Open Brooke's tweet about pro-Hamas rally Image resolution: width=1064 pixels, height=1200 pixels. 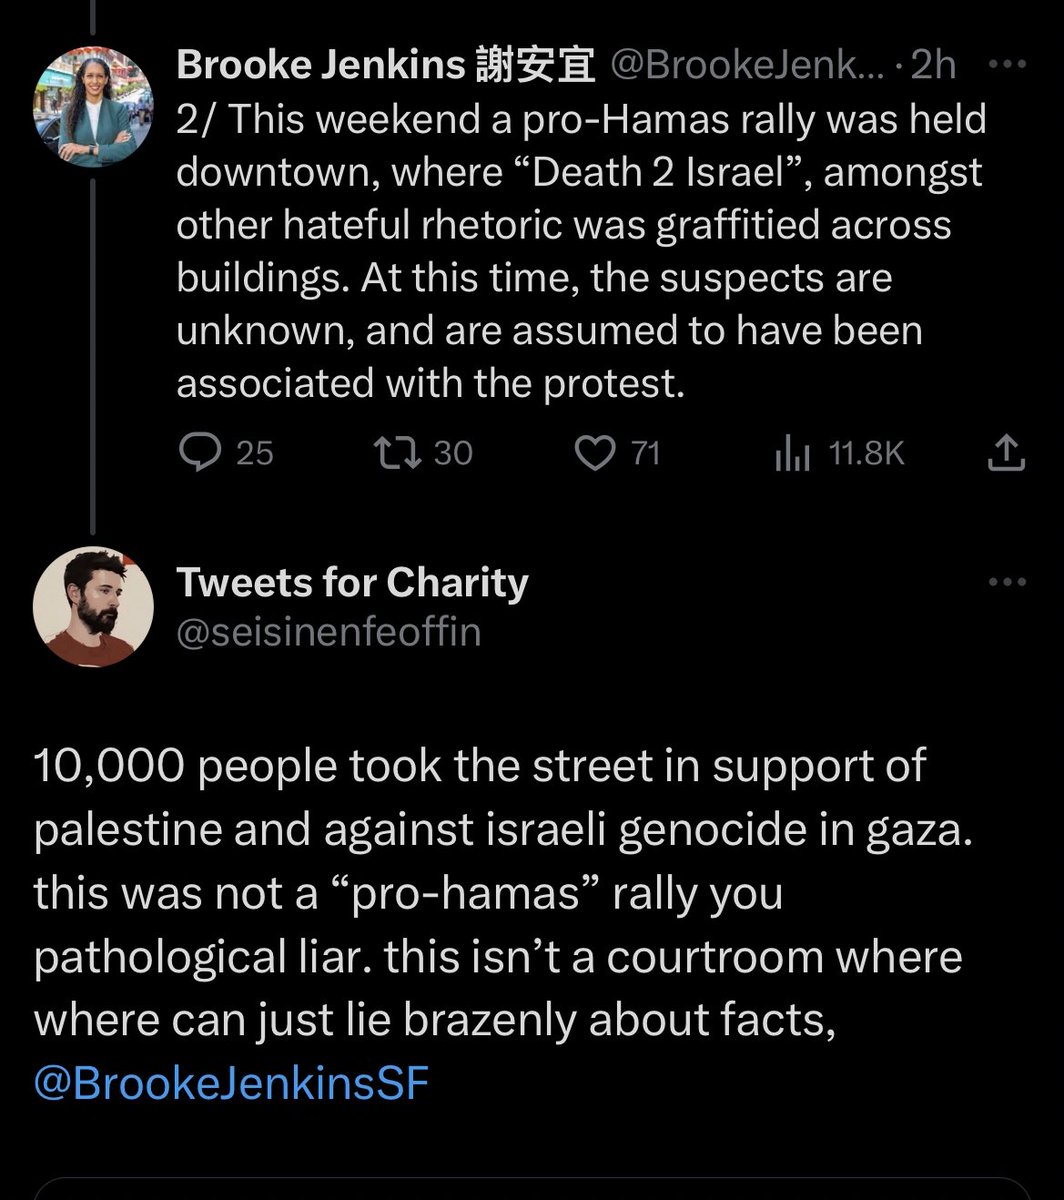pyautogui.click(x=581, y=251)
